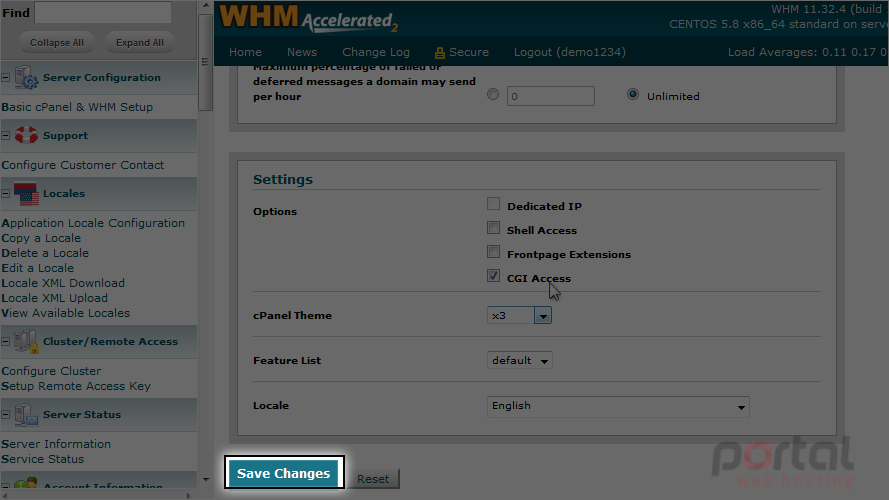The height and width of the screenshot is (500, 889).
Task: Open the Change Log menu item
Action: 375,52
